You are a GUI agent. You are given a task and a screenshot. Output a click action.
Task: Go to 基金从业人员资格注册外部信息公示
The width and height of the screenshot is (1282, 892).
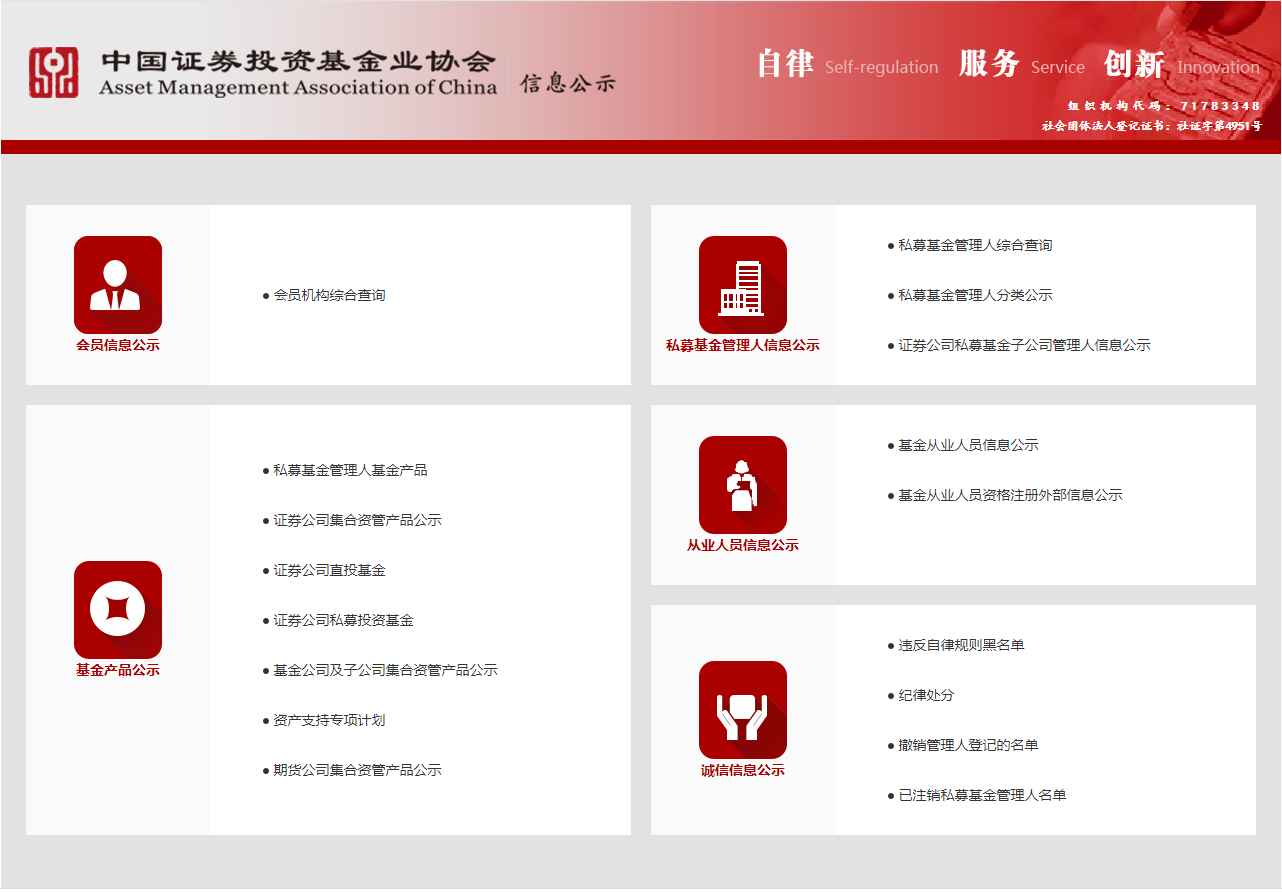click(1010, 495)
